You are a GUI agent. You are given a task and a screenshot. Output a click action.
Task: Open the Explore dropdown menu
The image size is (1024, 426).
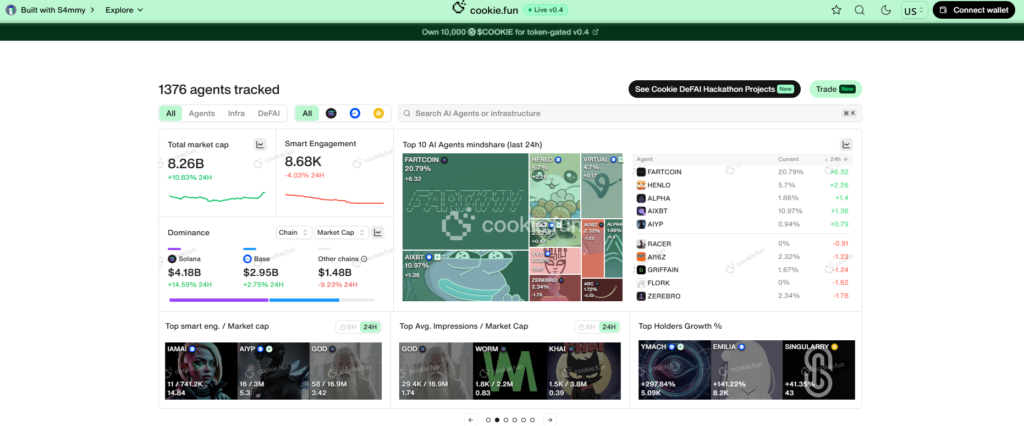[x=124, y=10]
